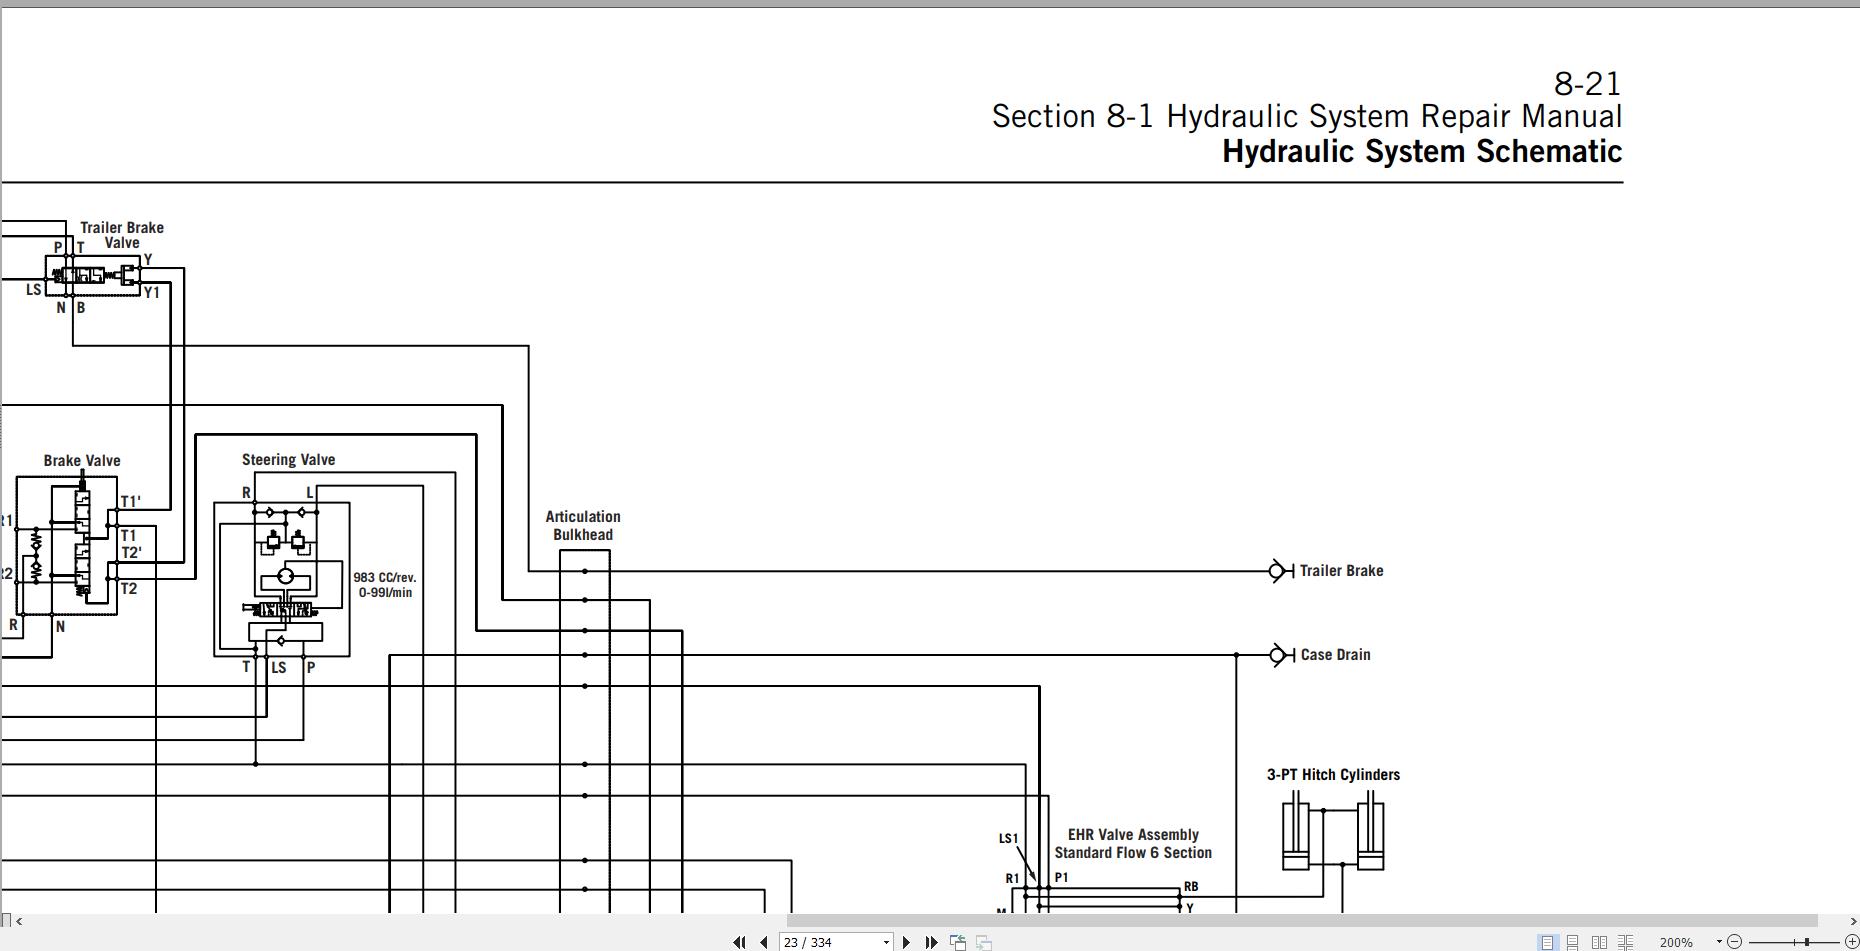Enable two-page facing view layout
This screenshot has height=951, width=1860.
pyautogui.click(x=1599, y=942)
